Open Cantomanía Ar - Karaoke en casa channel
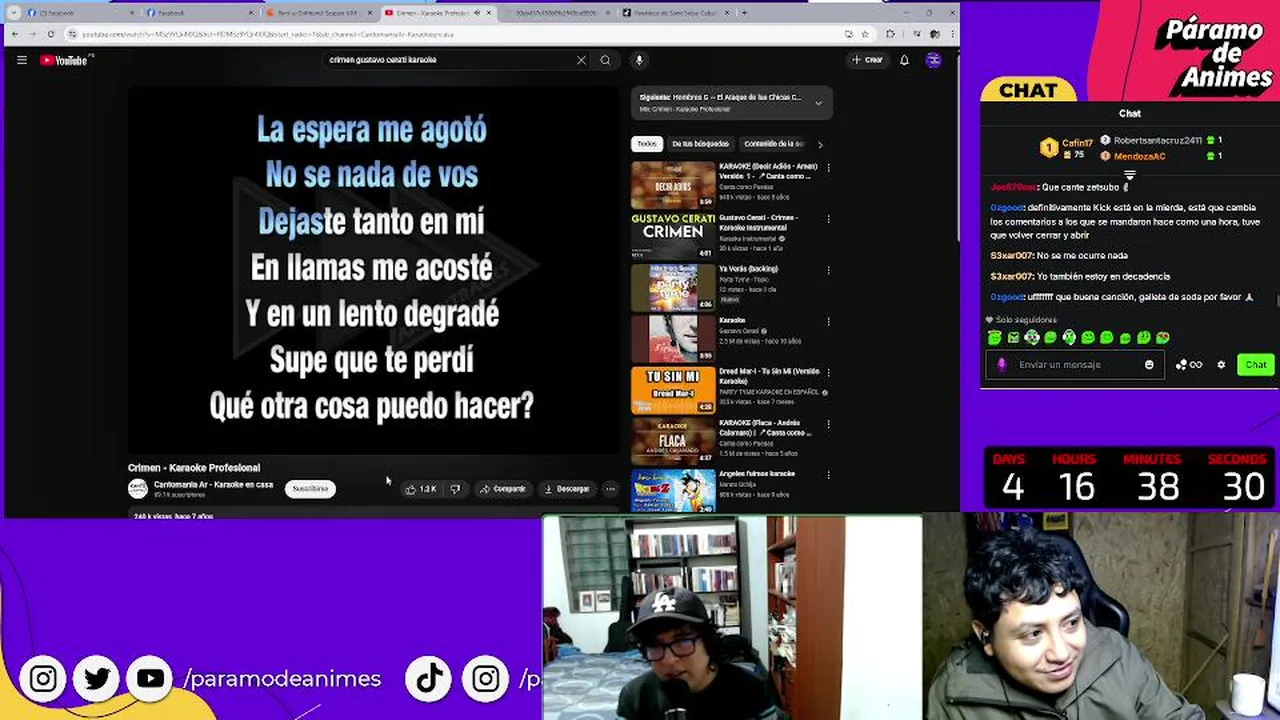This screenshot has width=1280, height=720. click(x=213, y=484)
